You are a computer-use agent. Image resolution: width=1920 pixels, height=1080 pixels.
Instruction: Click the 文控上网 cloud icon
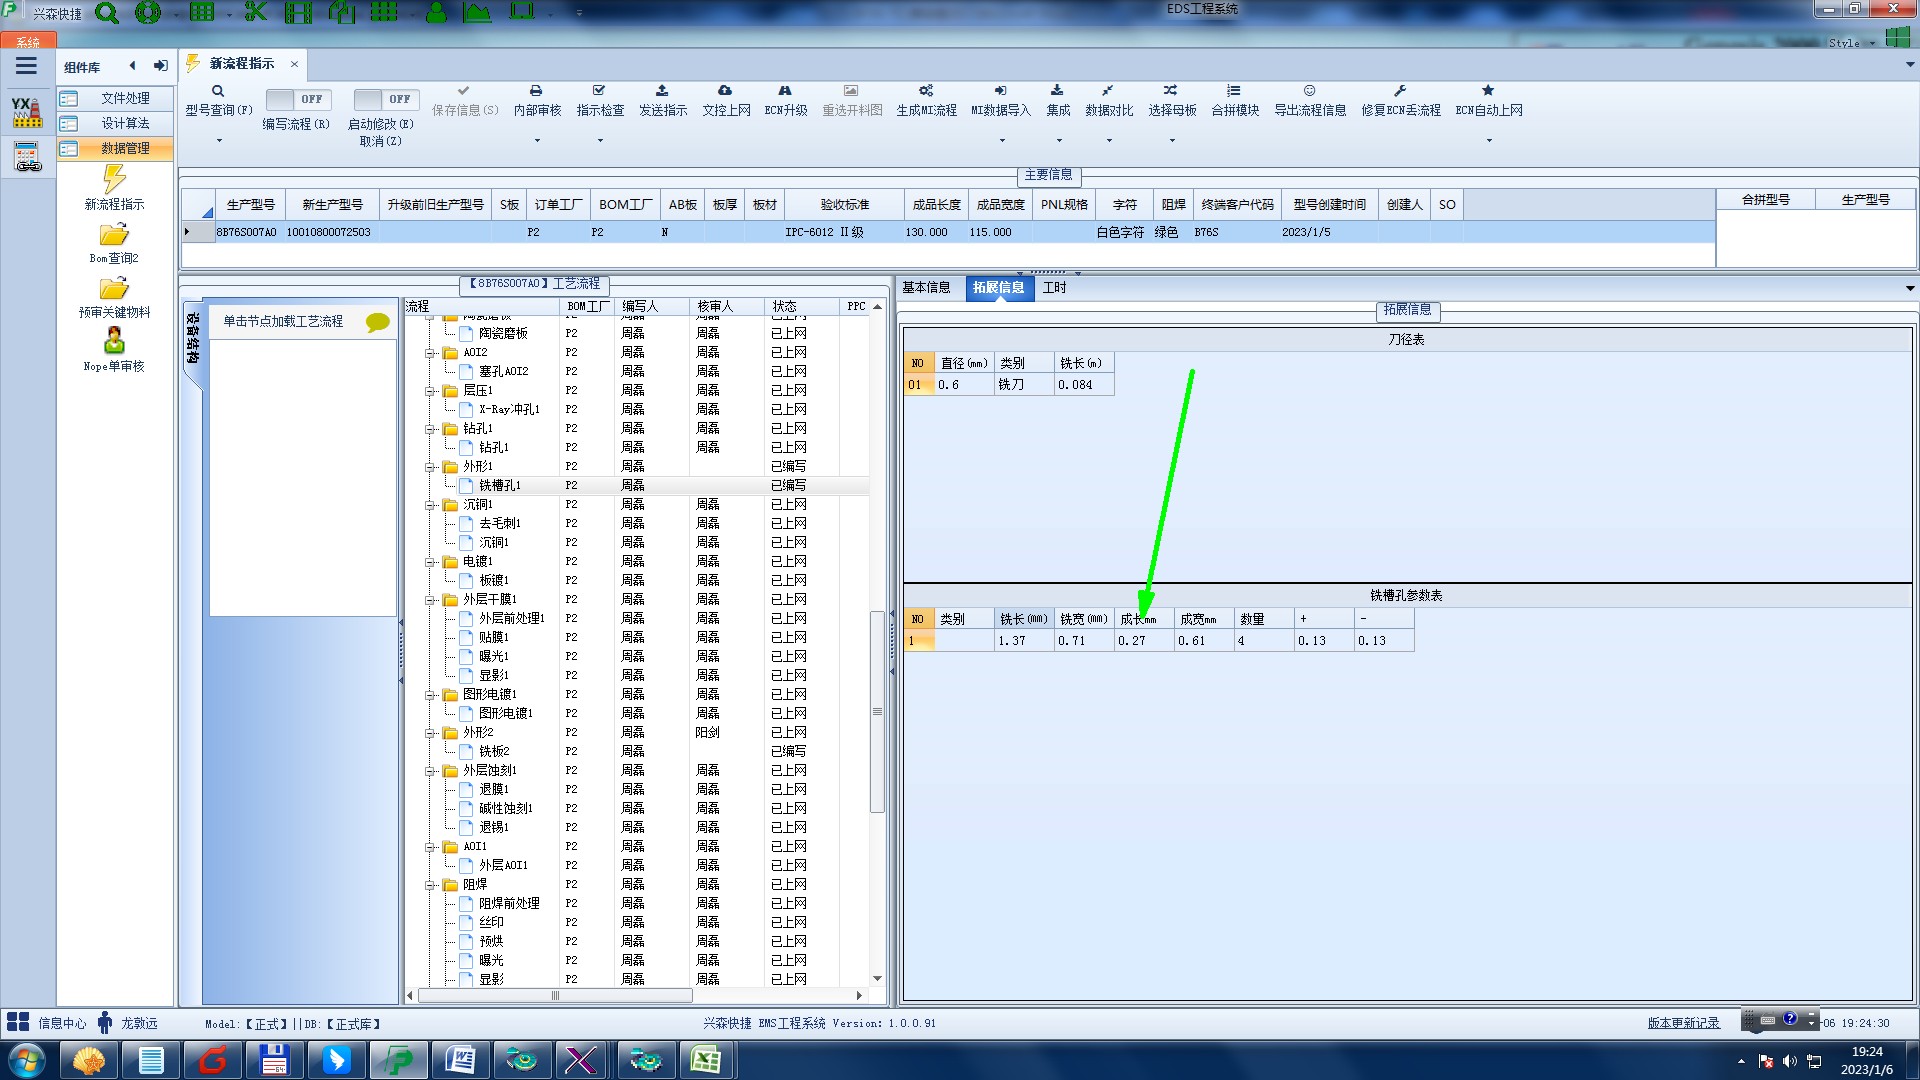click(x=725, y=91)
